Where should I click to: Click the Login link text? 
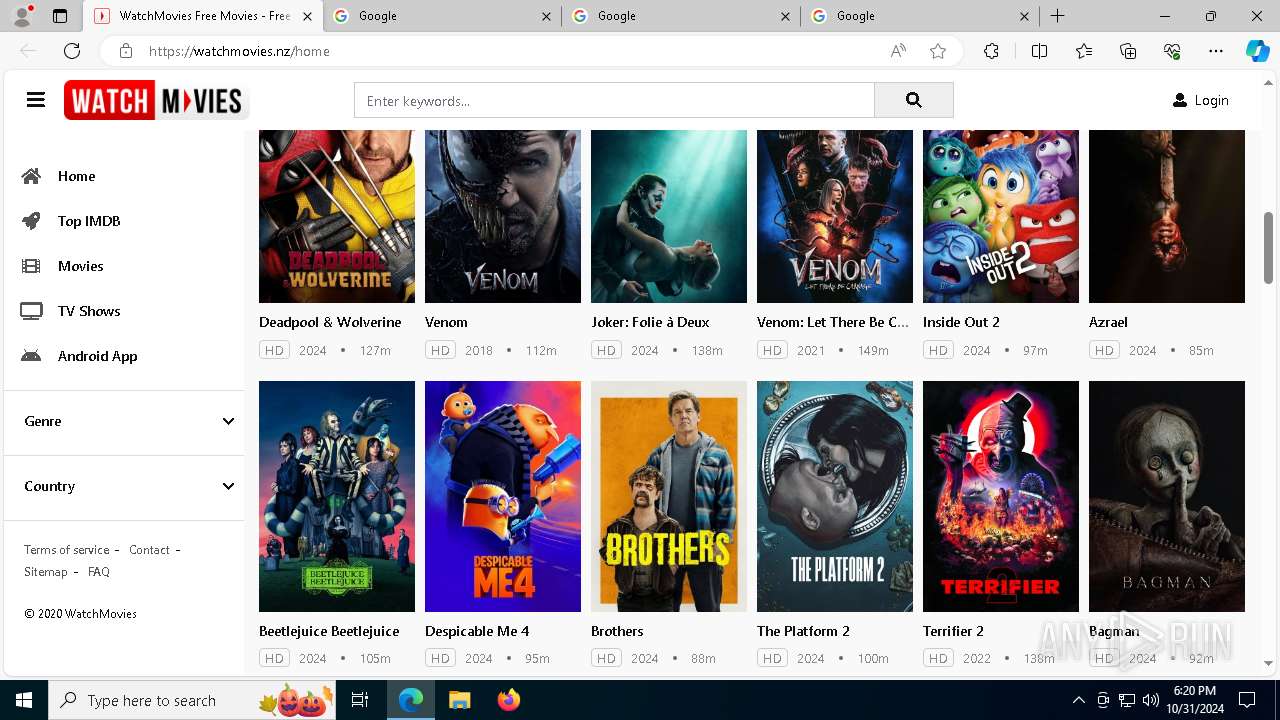(x=1211, y=100)
